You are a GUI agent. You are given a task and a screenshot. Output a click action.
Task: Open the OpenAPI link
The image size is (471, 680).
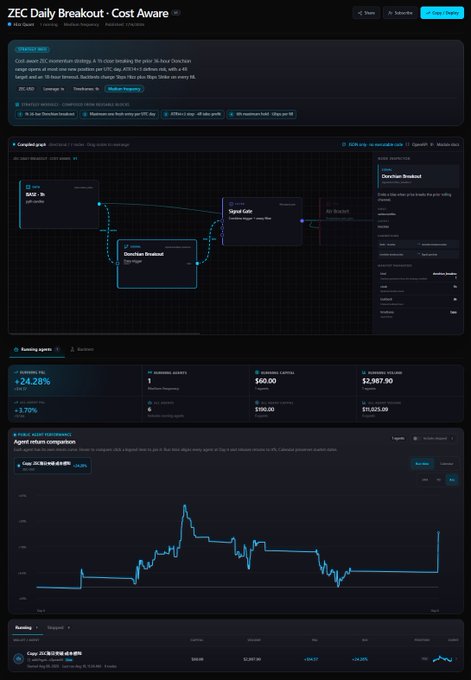click(419, 144)
